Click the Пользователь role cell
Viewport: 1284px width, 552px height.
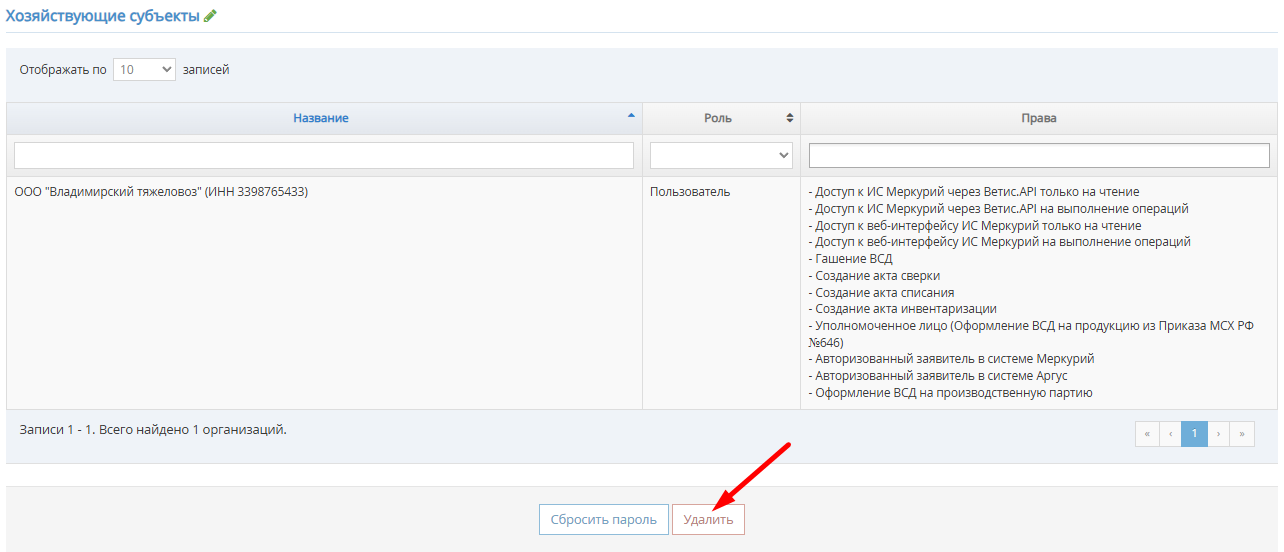(x=690, y=192)
